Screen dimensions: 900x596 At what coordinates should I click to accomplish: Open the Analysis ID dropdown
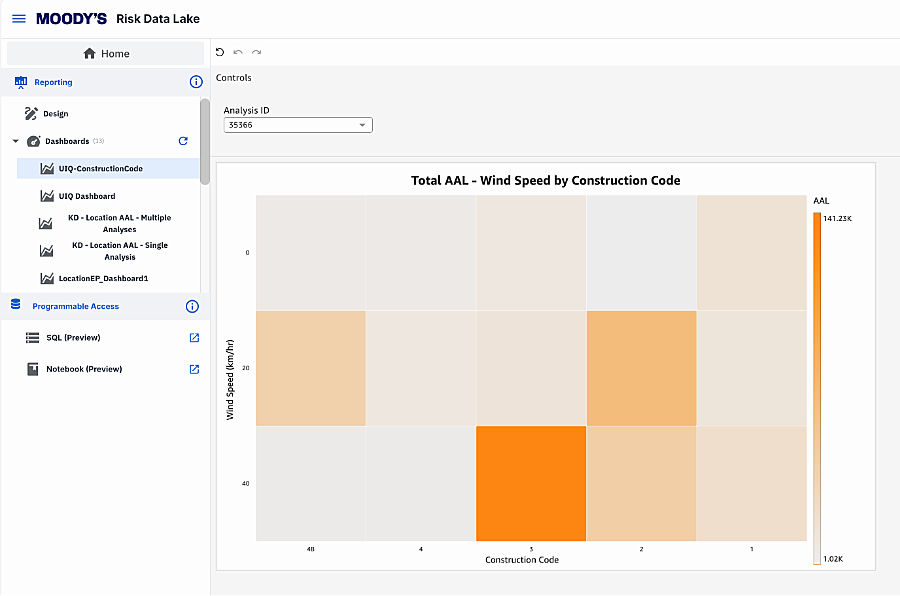pos(298,125)
